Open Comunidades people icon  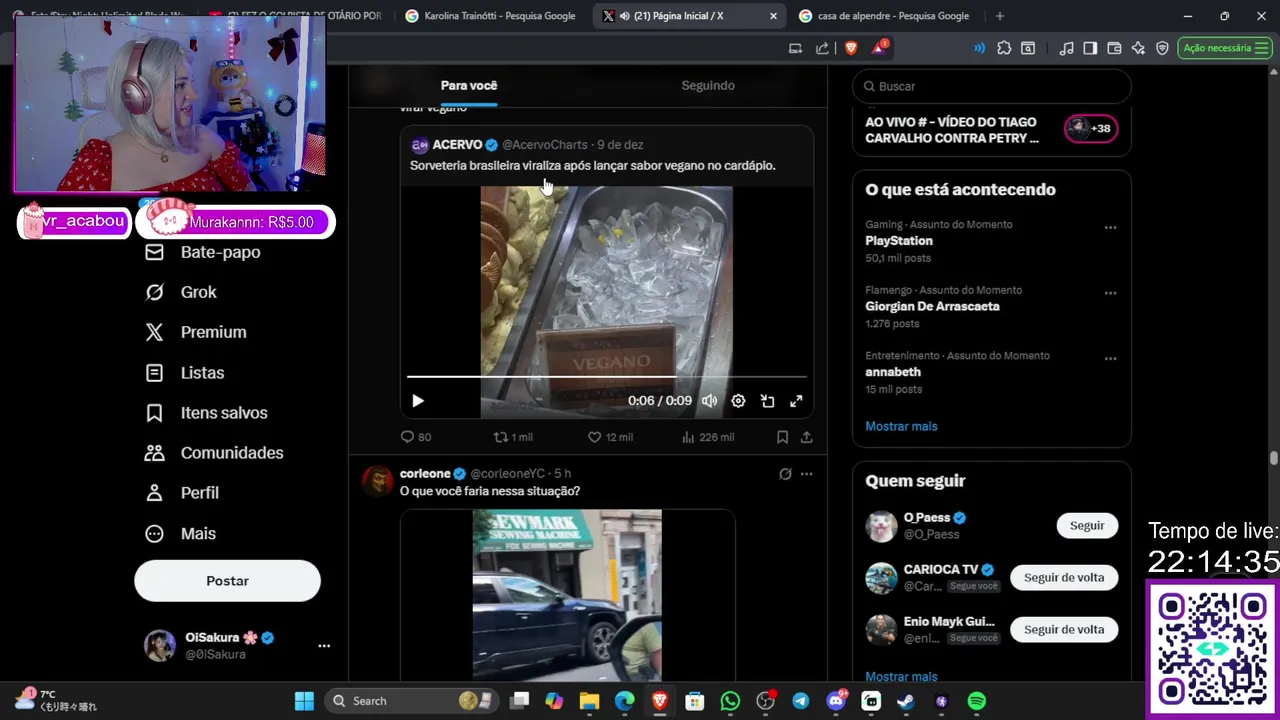(154, 453)
